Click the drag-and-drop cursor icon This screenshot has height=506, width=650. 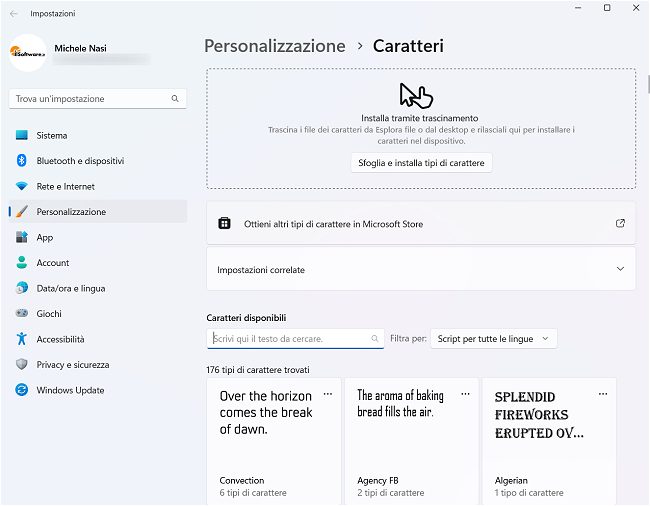pyautogui.click(x=416, y=95)
